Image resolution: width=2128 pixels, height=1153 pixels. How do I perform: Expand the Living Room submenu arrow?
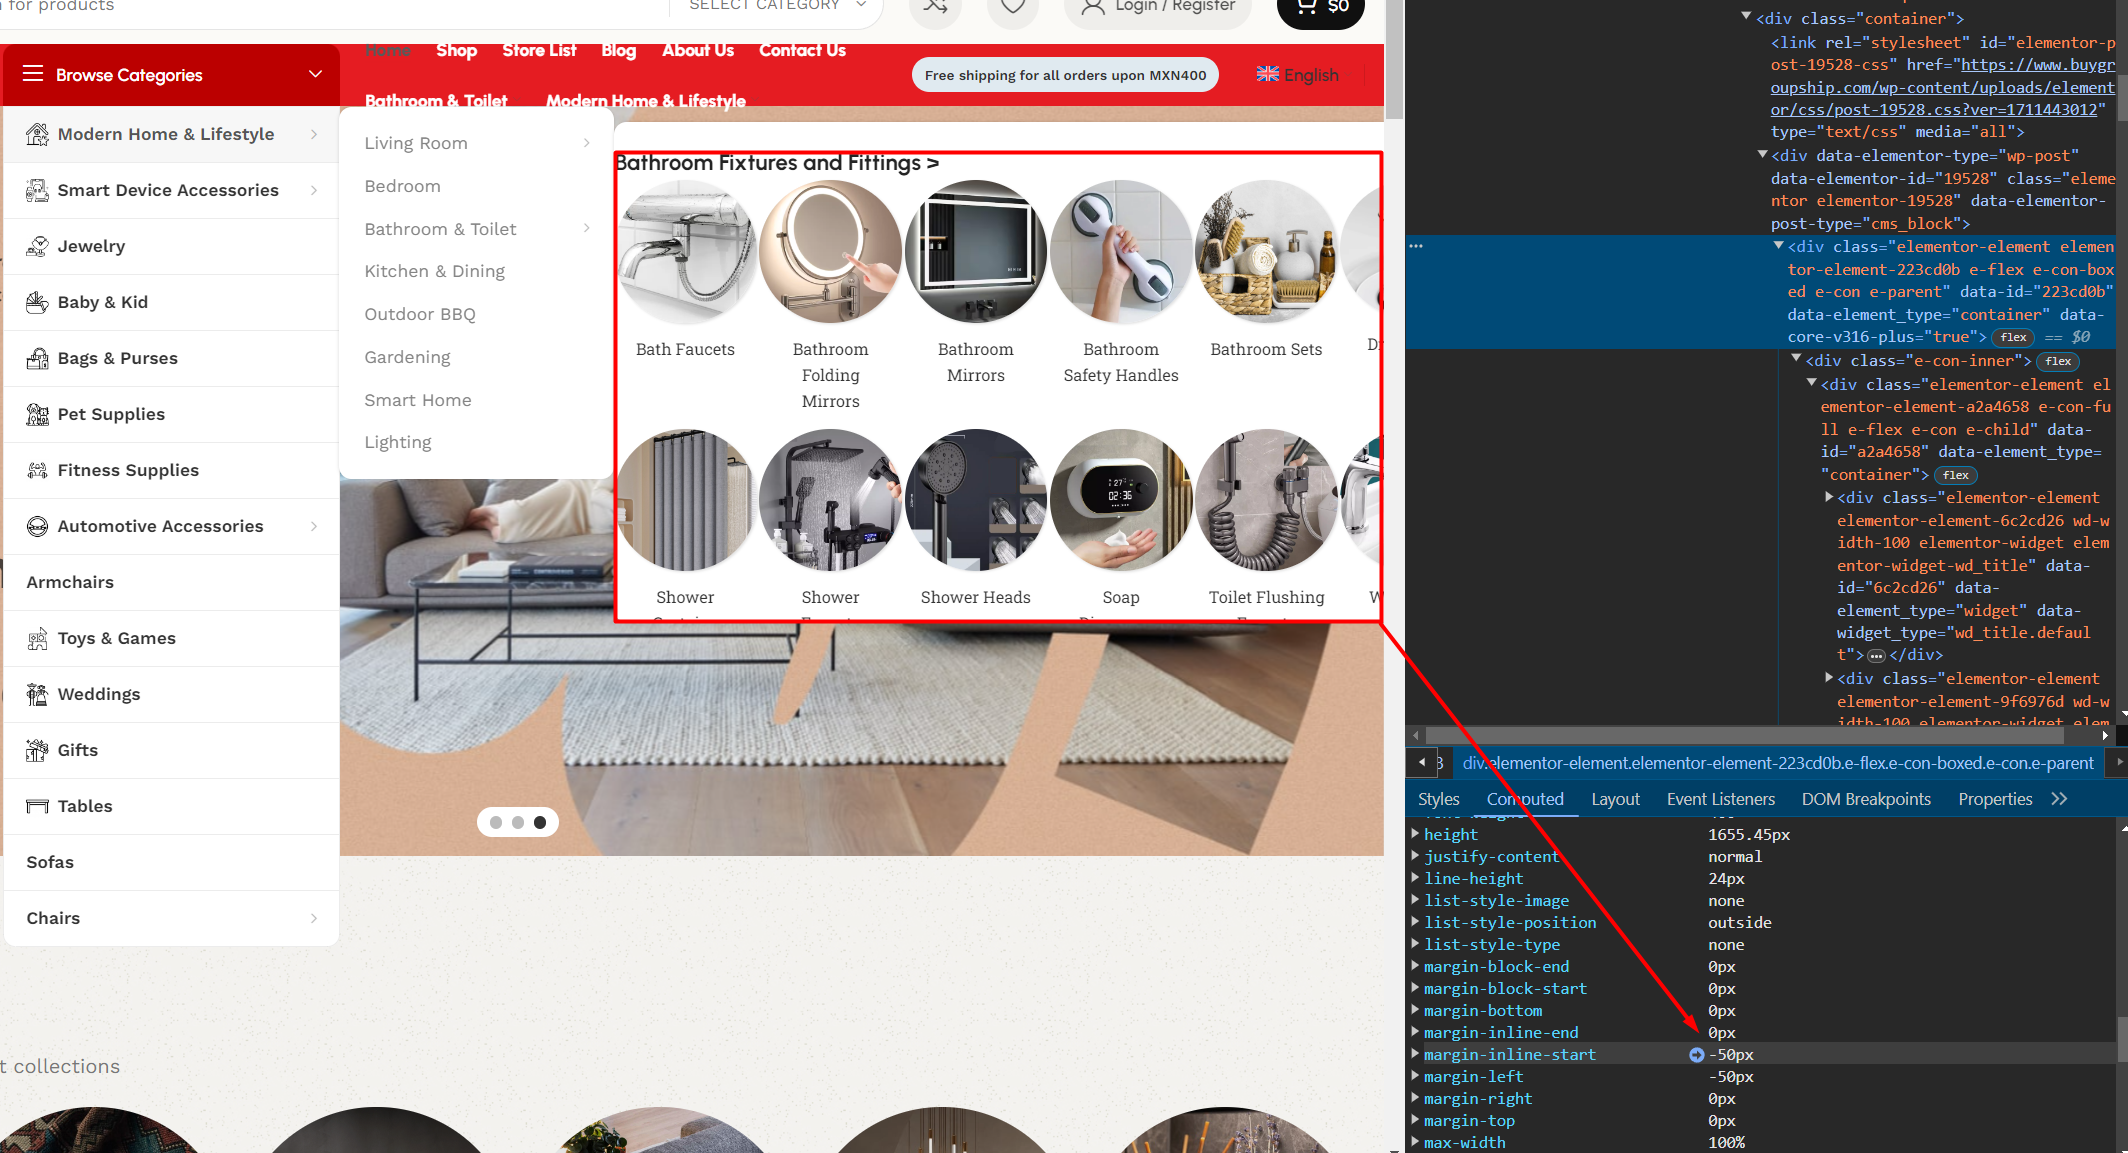click(x=587, y=143)
